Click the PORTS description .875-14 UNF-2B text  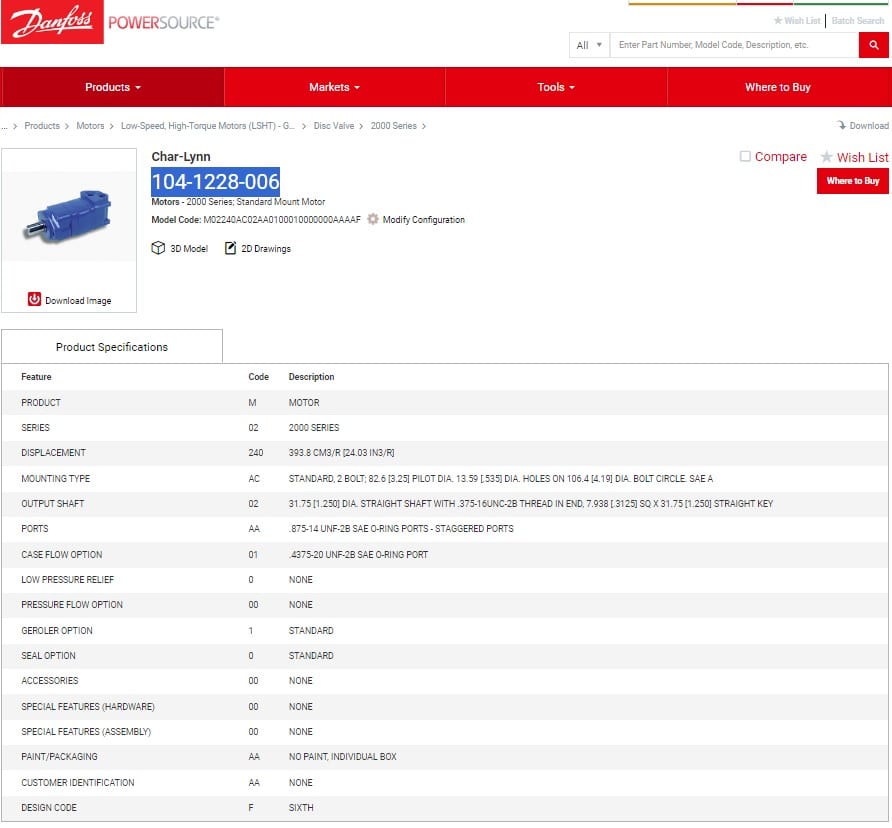click(x=401, y=529)
